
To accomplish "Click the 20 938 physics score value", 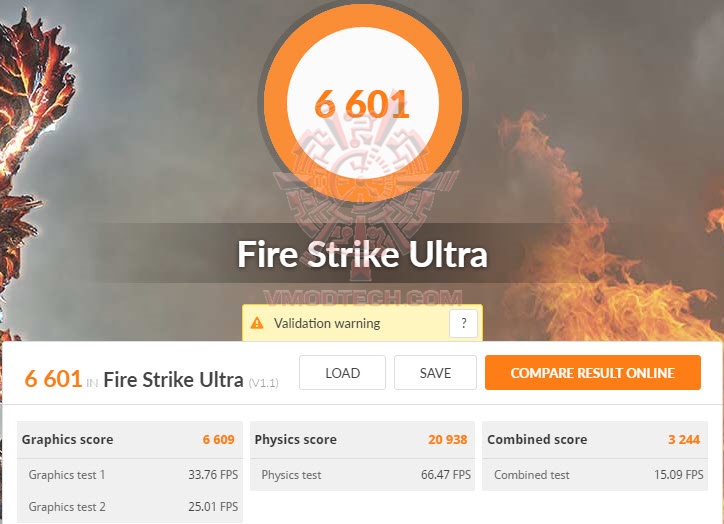I will click(447, 440).
